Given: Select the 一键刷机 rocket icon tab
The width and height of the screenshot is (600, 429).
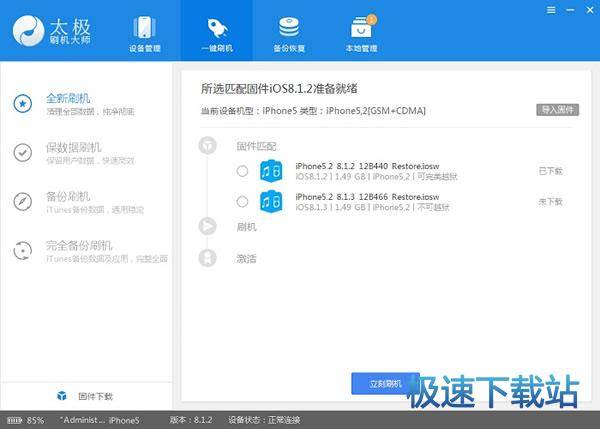Looking at the screenshot, I should (x=217, y=28).
